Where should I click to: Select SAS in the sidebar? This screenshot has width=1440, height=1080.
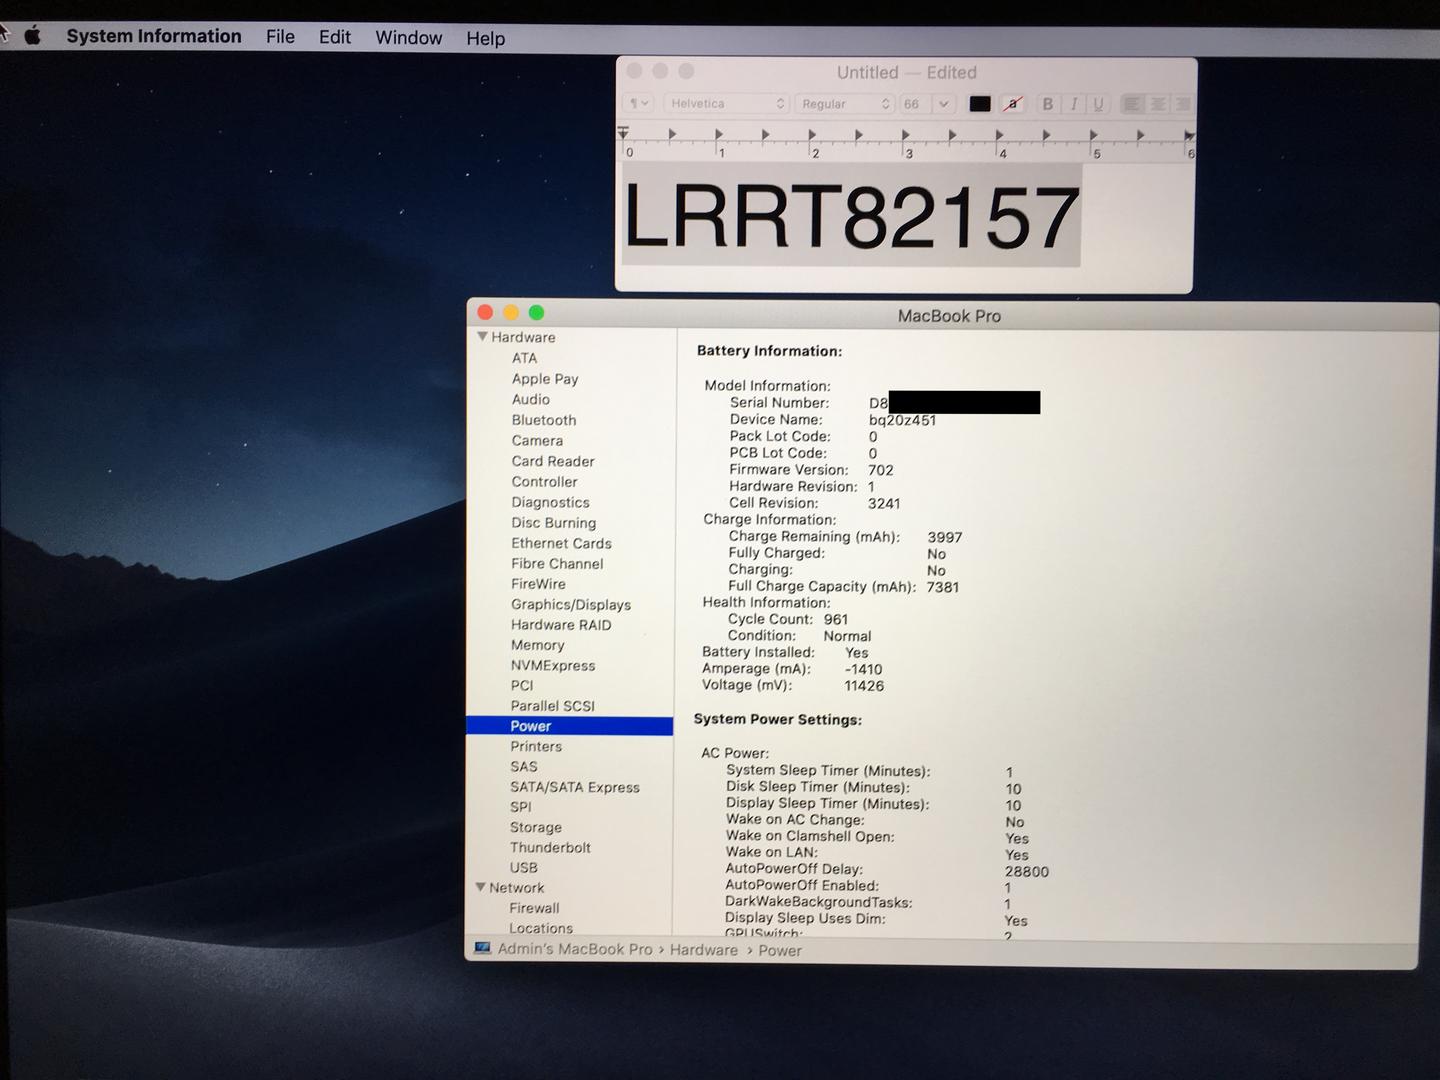(524, 766)
